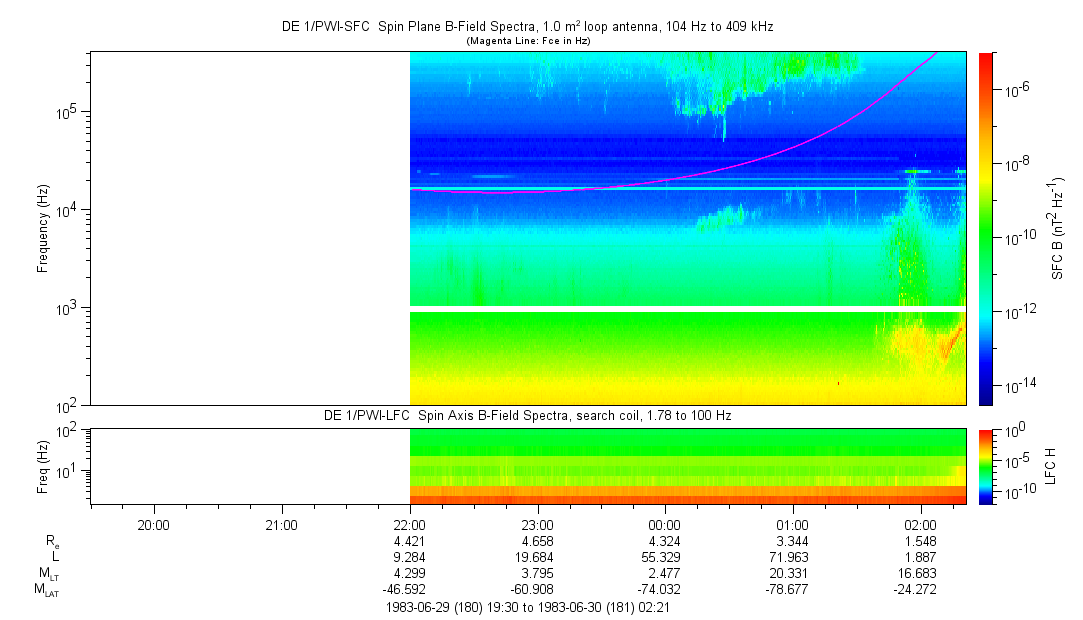Image resolution: width=1083 pixels, height=620 pixels.
Task: Click the 10⁻⁶ SFC colorbar tick label
Action: click(1015, 89)
